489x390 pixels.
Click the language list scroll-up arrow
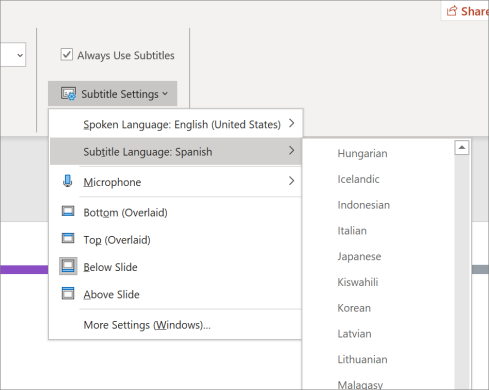[462, 147]
